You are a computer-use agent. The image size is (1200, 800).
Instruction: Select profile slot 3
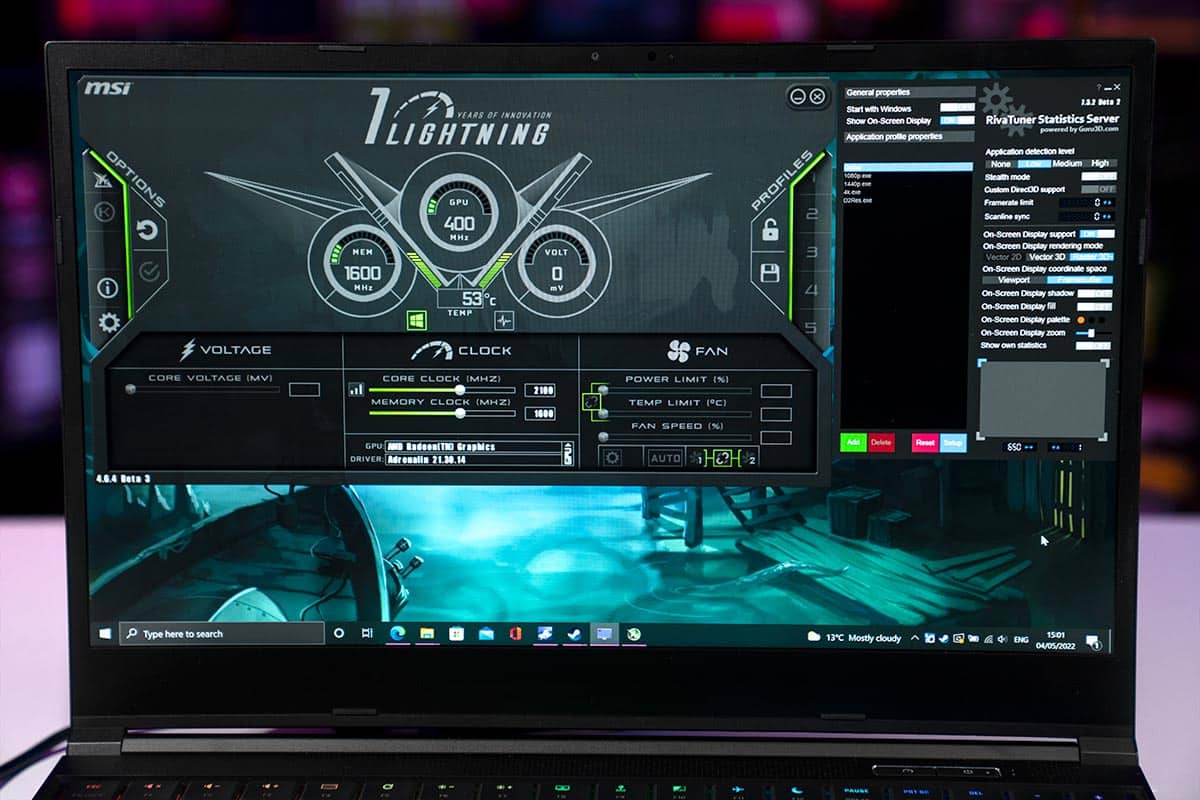point(813,252)
